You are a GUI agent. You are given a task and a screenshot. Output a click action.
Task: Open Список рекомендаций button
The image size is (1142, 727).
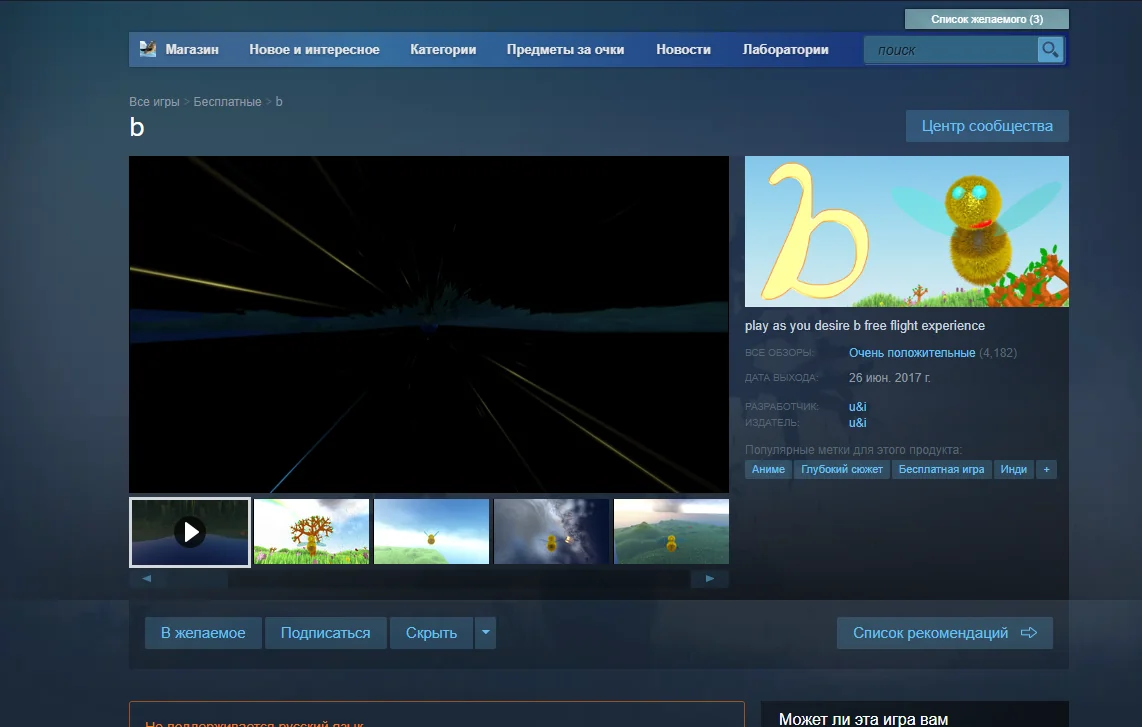point(945,632)
